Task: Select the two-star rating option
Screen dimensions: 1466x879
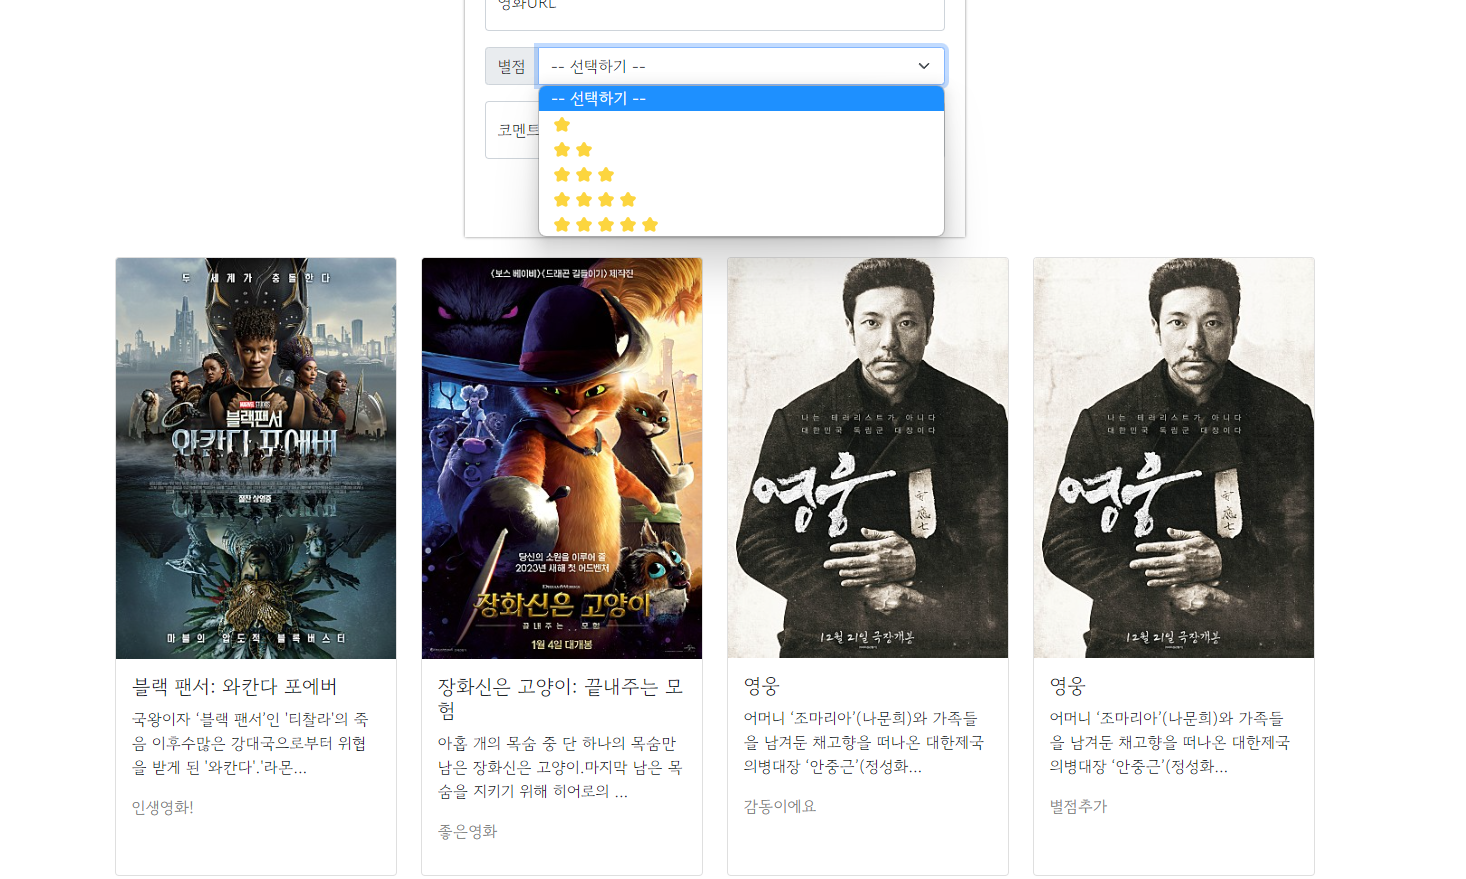Action: coord(741,149)
